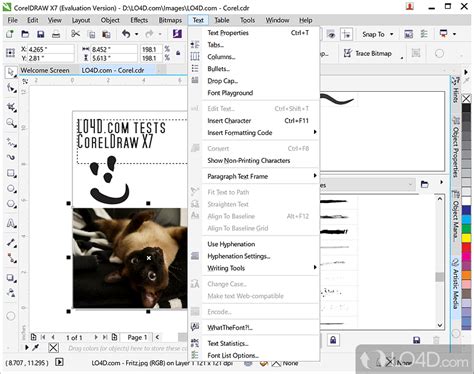Pick the red swatch in color palette
474x374 pixels.
pos(466,247)
